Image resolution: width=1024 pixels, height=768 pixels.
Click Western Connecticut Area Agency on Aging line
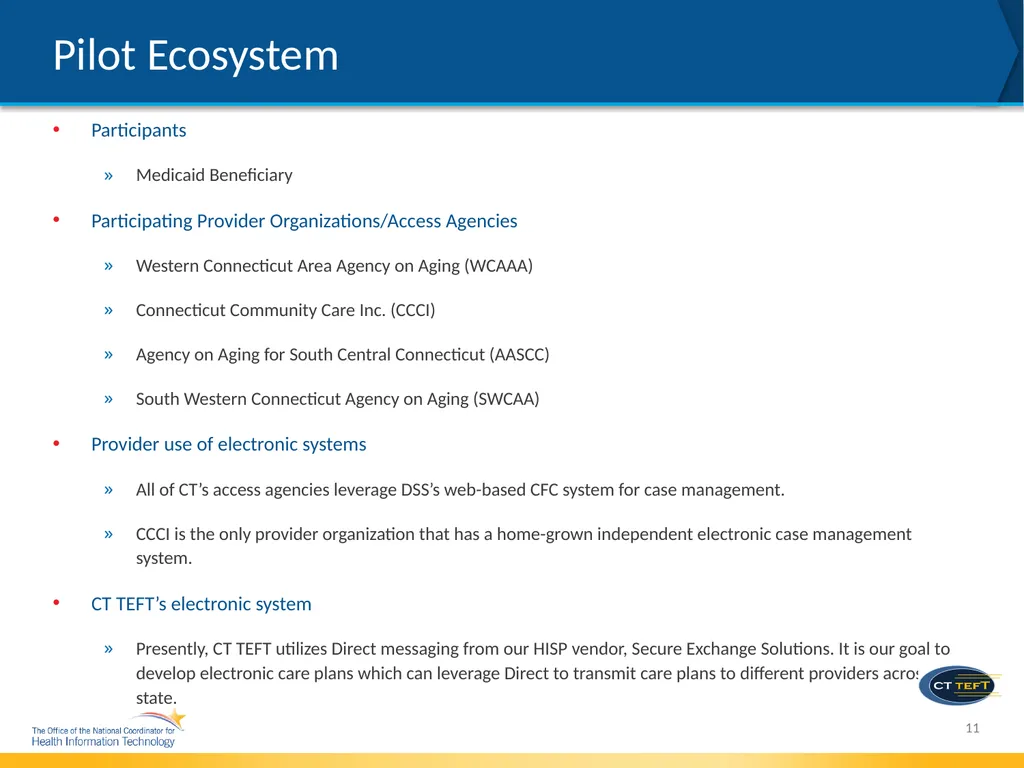pos(334,266)
